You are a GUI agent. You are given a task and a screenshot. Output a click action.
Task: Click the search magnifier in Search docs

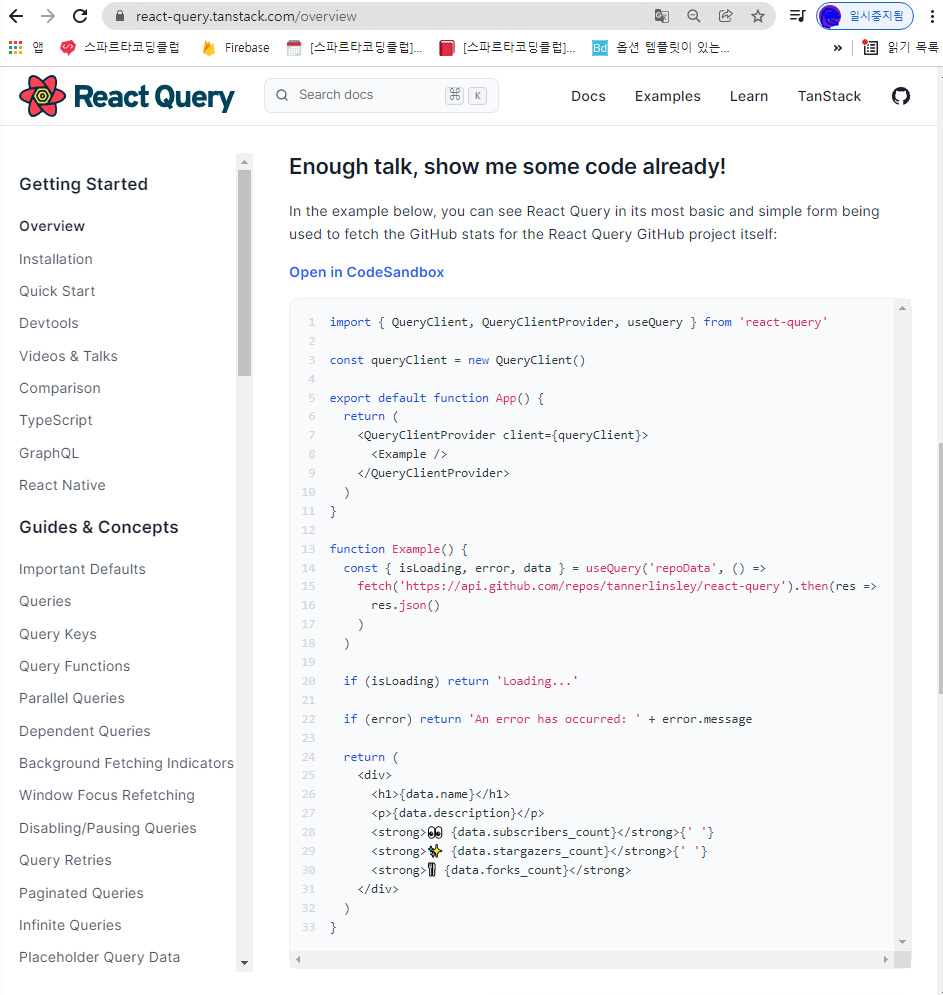(x=282, y=95)
